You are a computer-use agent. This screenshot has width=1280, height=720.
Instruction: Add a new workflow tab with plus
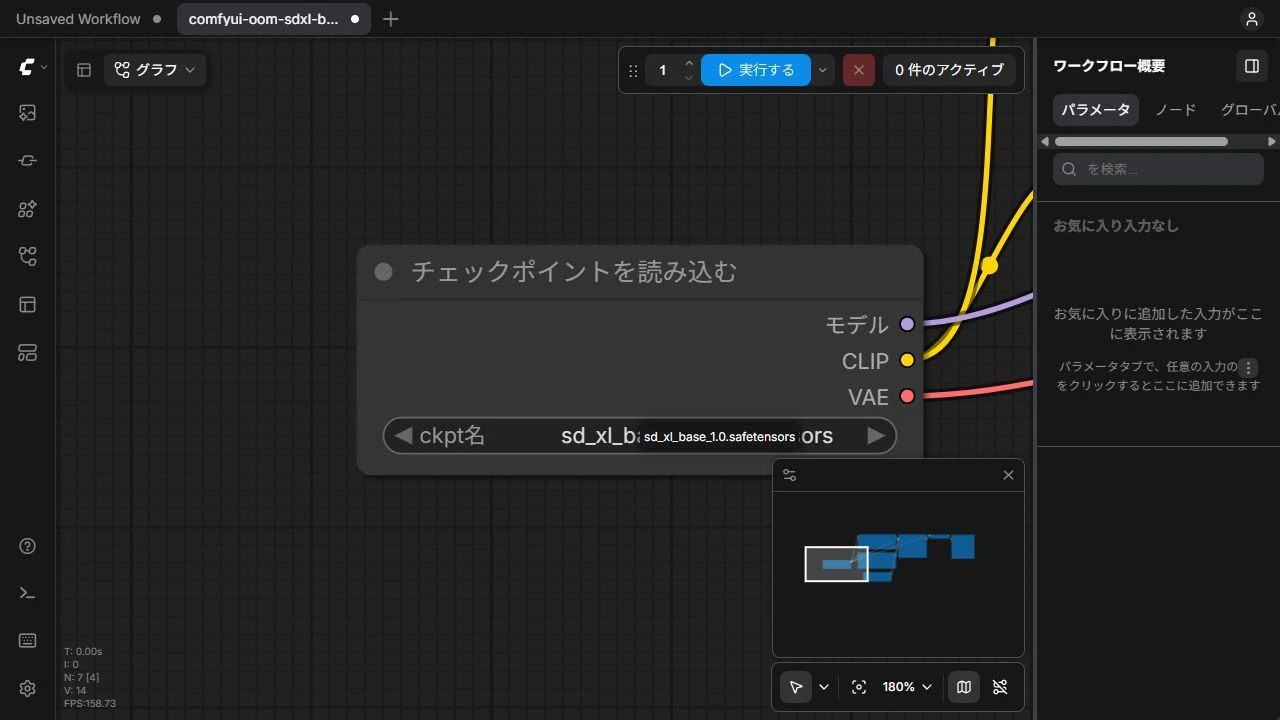[x=391, y=19]
